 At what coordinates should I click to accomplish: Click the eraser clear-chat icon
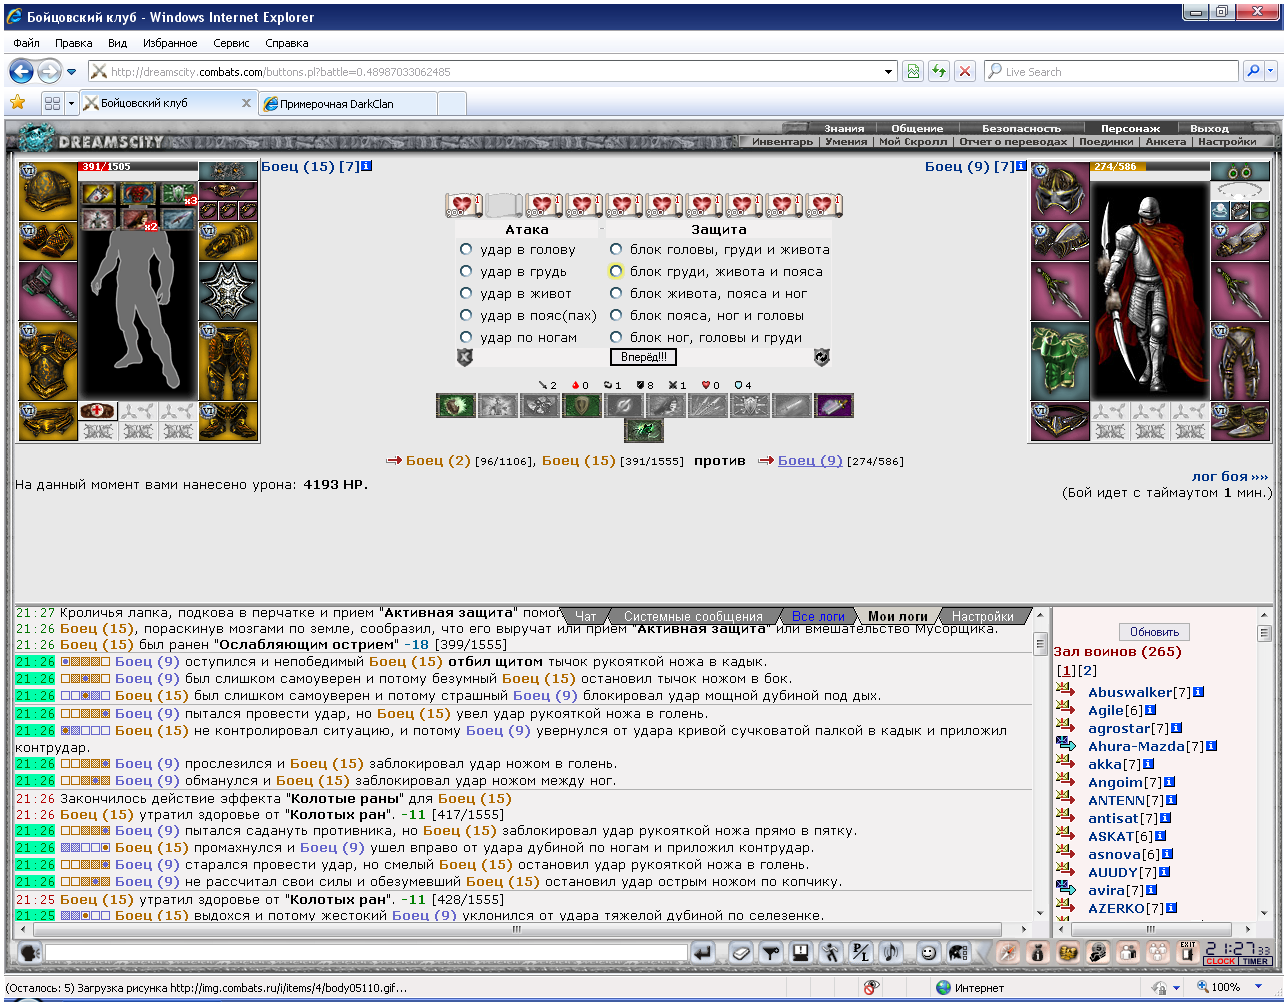click(740, 953)
